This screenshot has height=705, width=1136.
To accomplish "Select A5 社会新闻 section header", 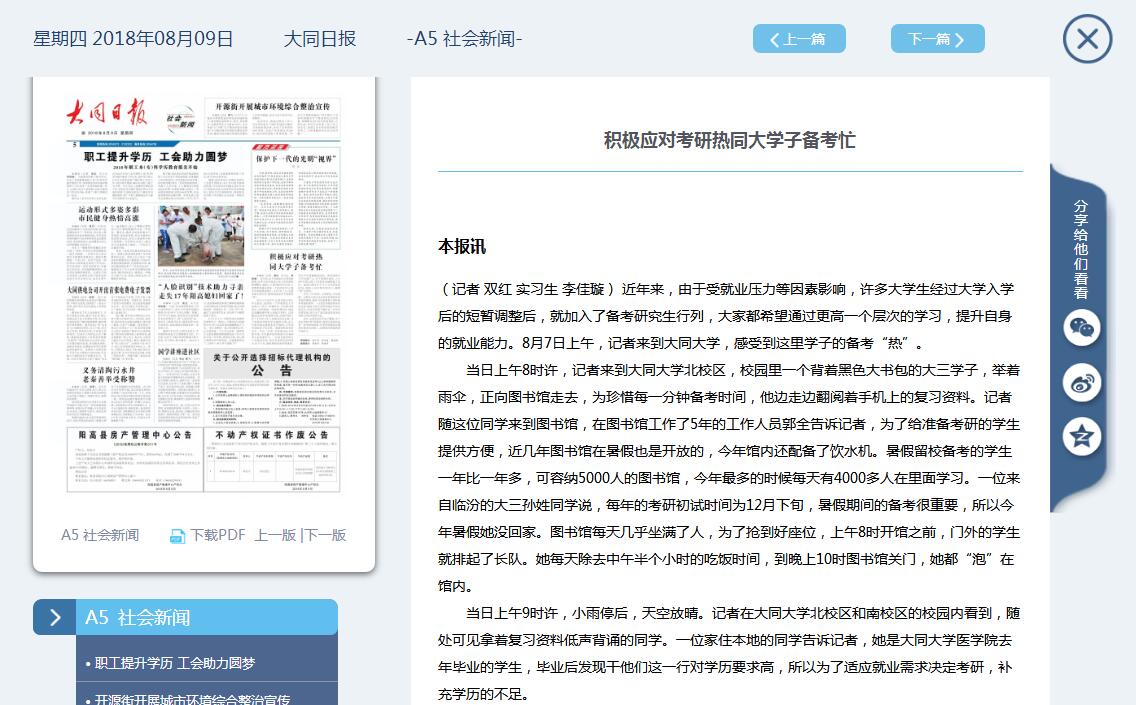I will pos(206,617).
